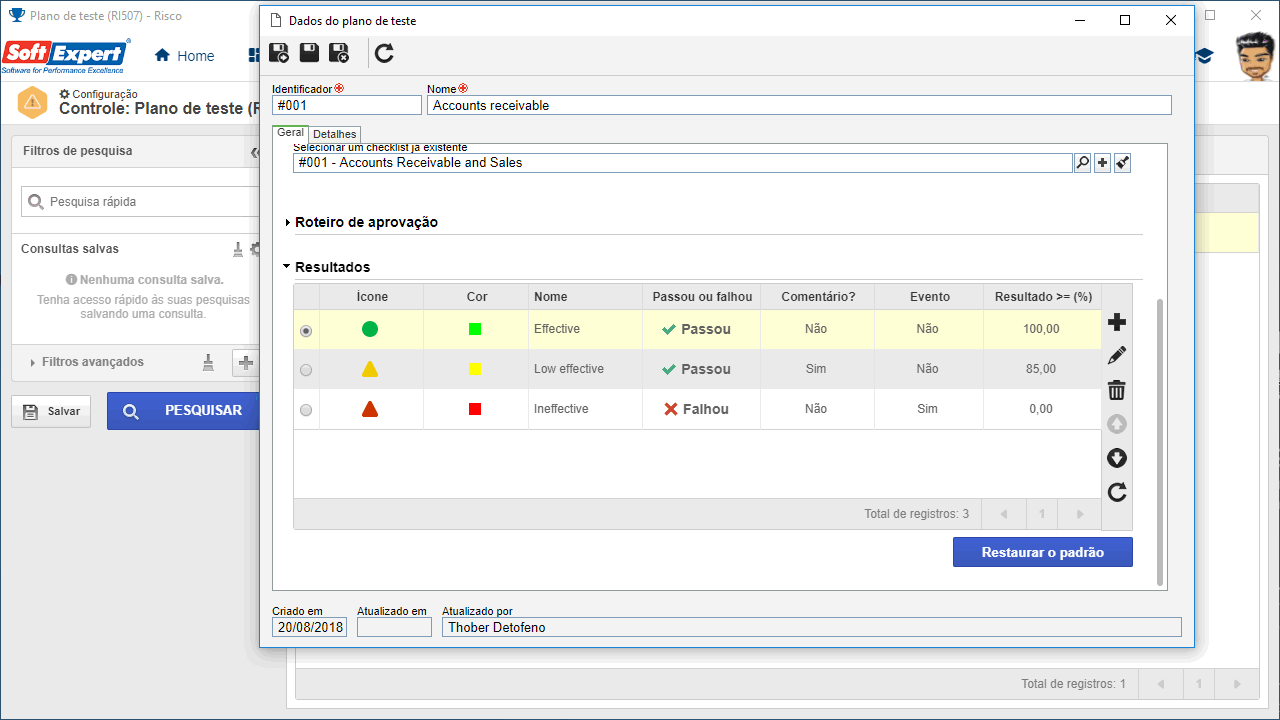
Task: Click the yellow color swatch for Low effective
Action: [475, 369]
